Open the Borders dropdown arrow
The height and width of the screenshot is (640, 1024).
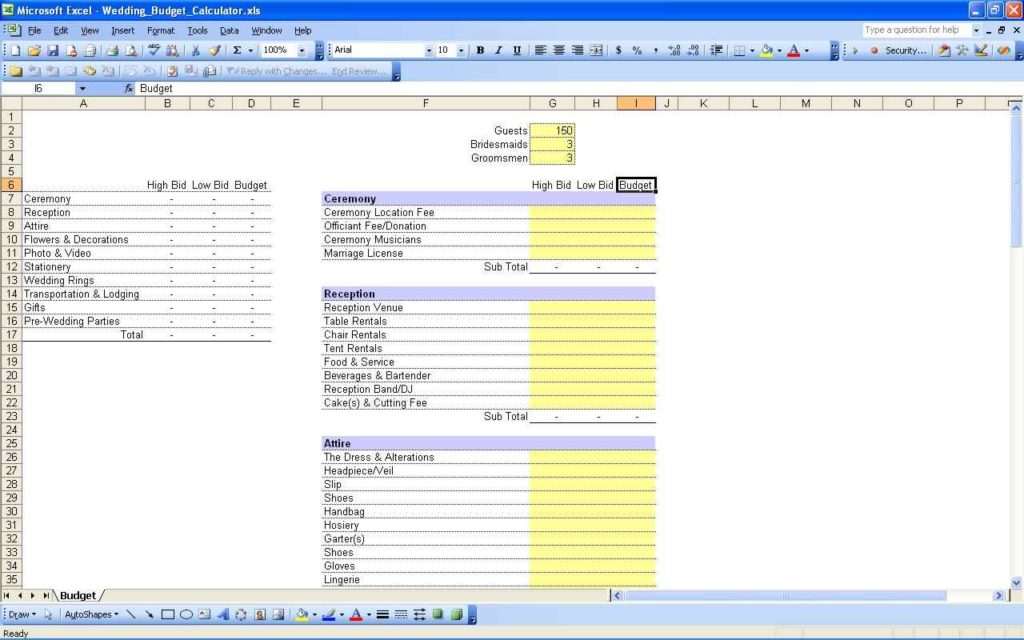coord(750,50)
